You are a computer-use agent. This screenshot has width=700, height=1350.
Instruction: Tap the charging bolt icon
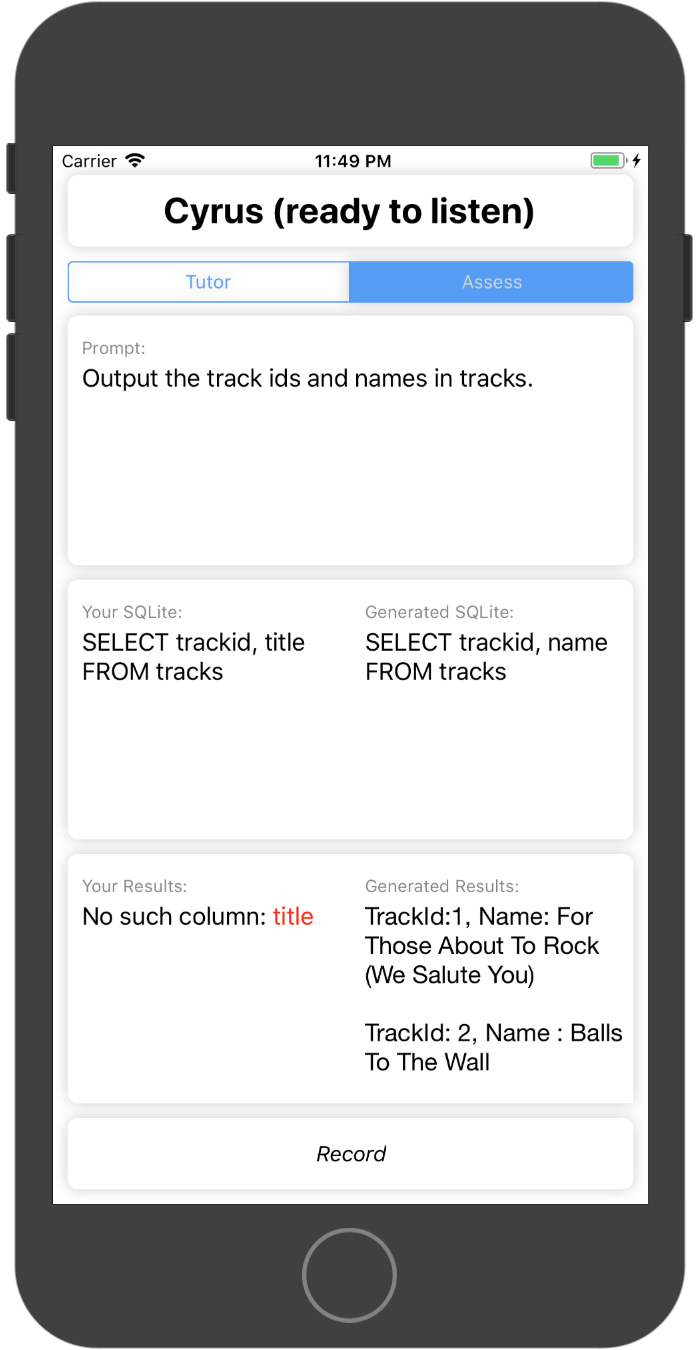pyautogui.click(x=636, y=161)
